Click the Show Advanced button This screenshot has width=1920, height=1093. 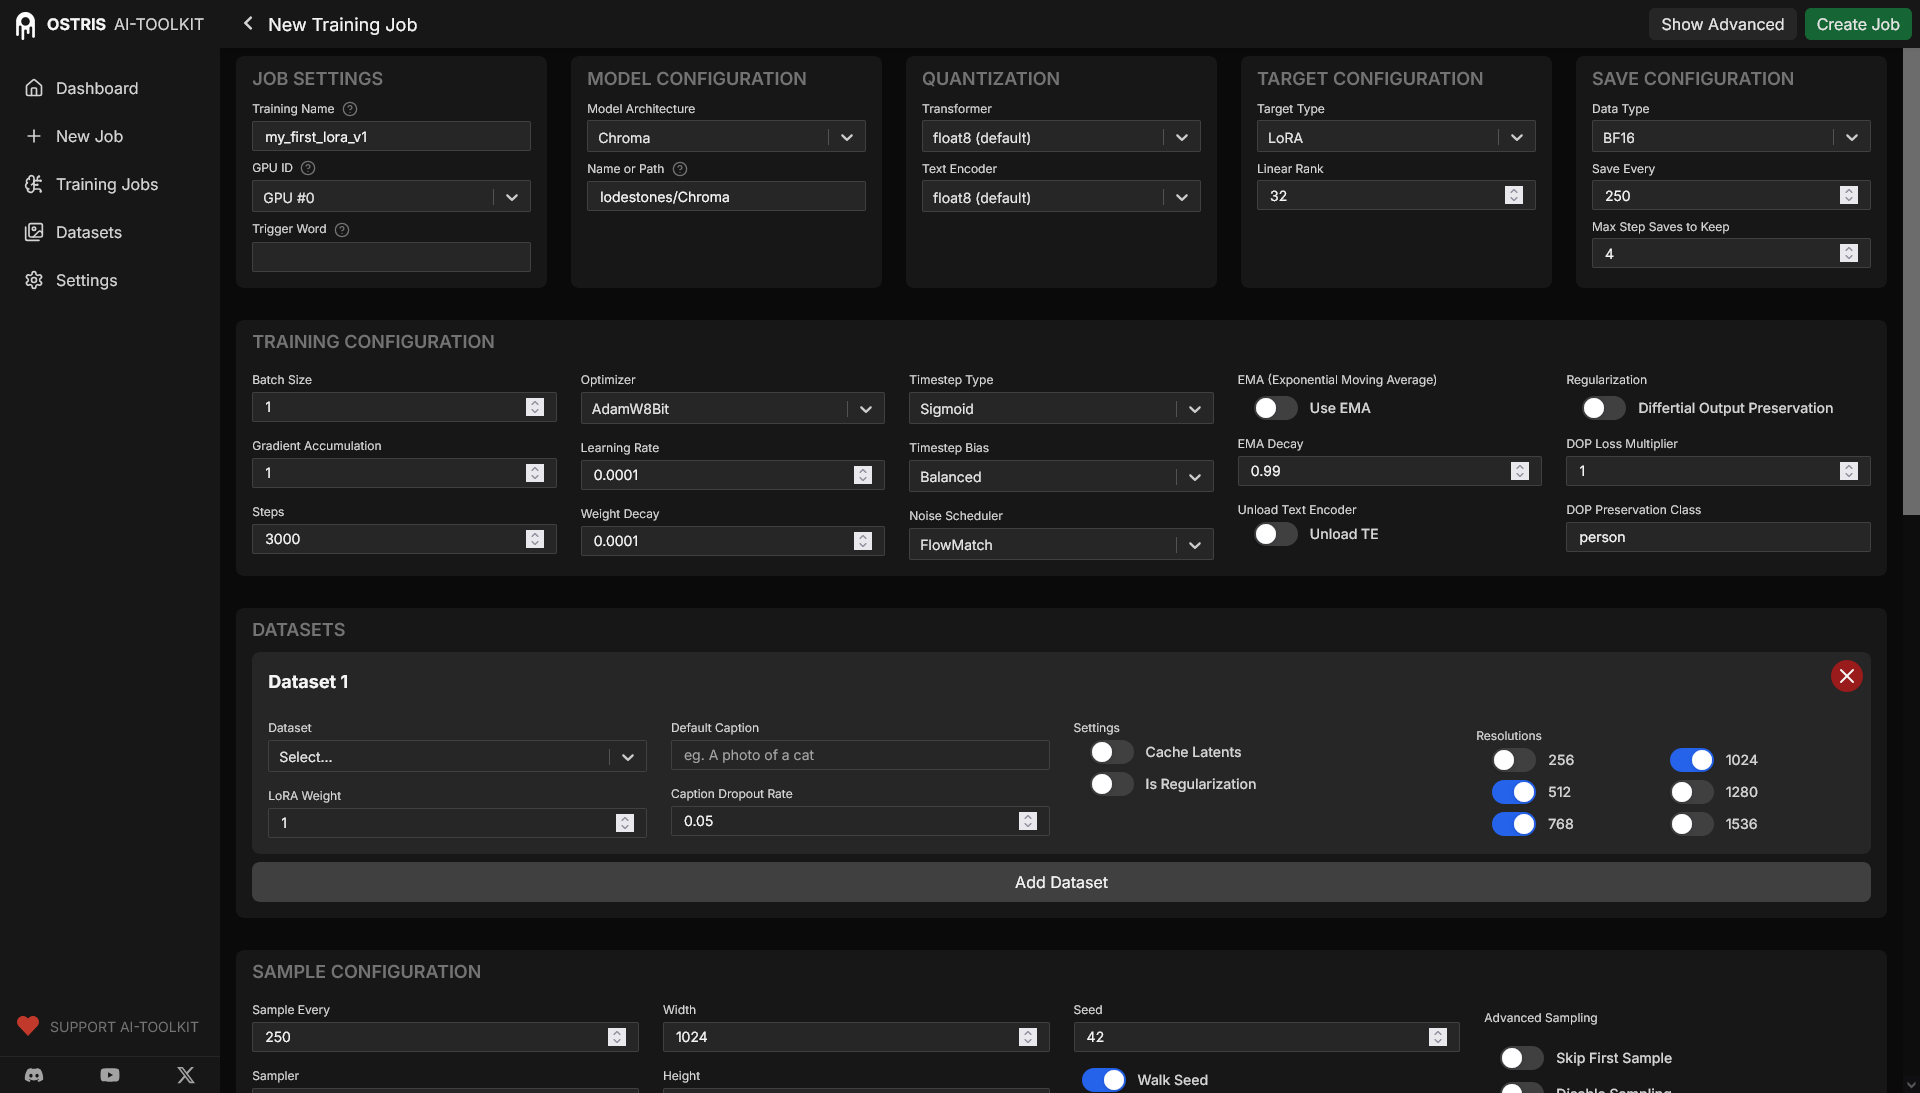coord(1722,24)
